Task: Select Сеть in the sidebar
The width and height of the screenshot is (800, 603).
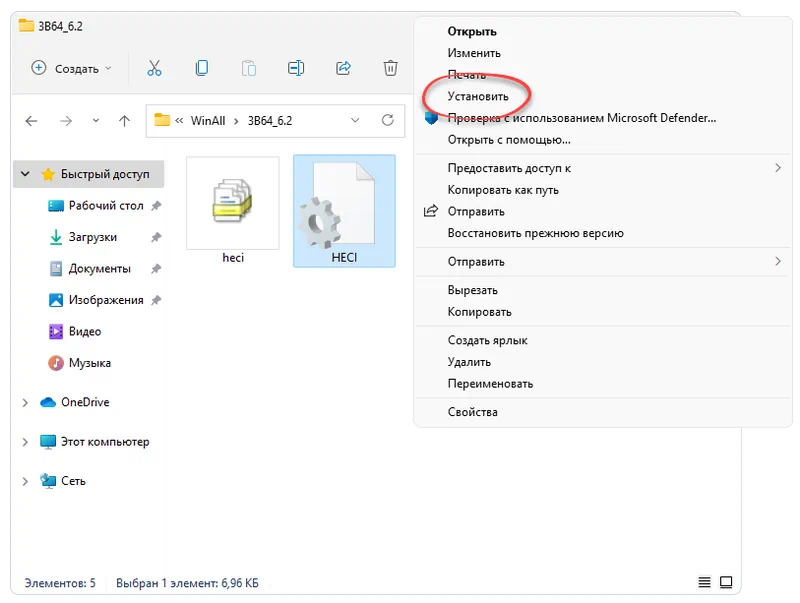Action: pos(73,481)
